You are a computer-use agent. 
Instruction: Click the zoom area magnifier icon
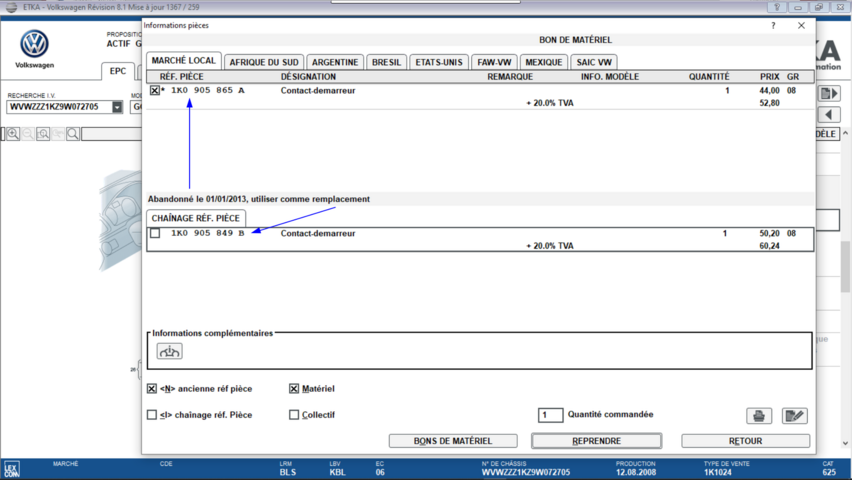(43, 134)
